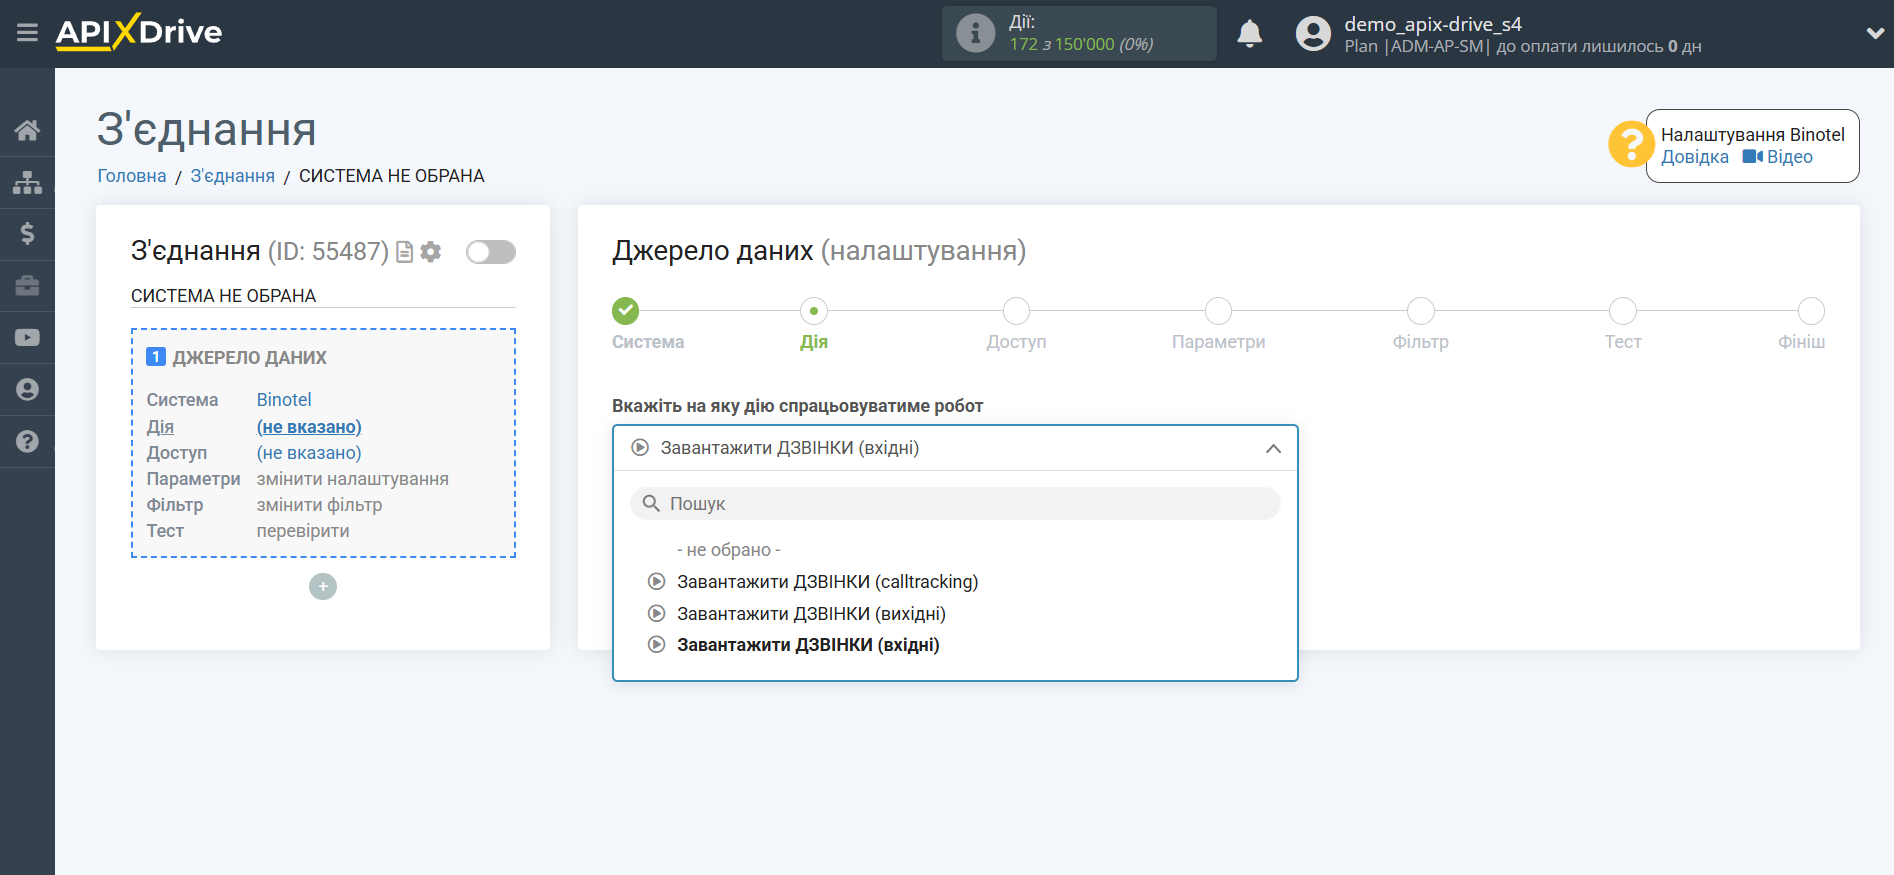
Task: Click the yellow question mark help icon
Action: [x=1630, y=144]
